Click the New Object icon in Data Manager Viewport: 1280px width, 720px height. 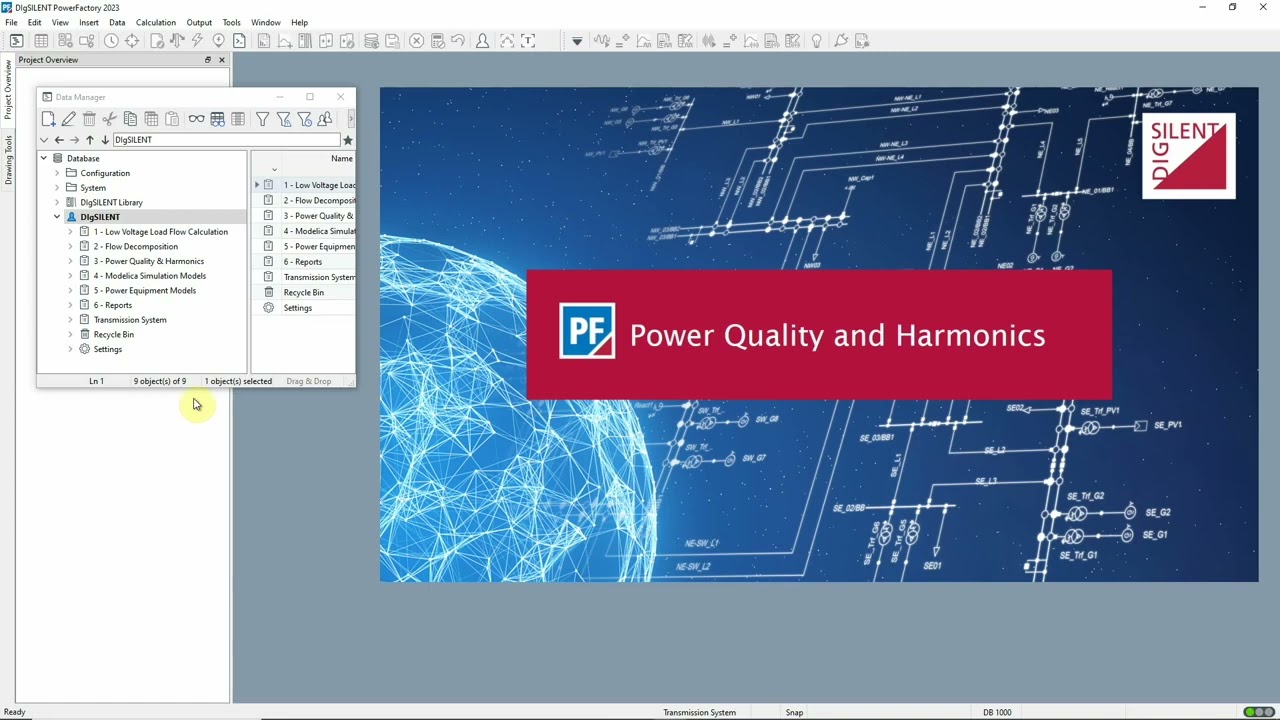pyautogui.click(x=48, y=119)
